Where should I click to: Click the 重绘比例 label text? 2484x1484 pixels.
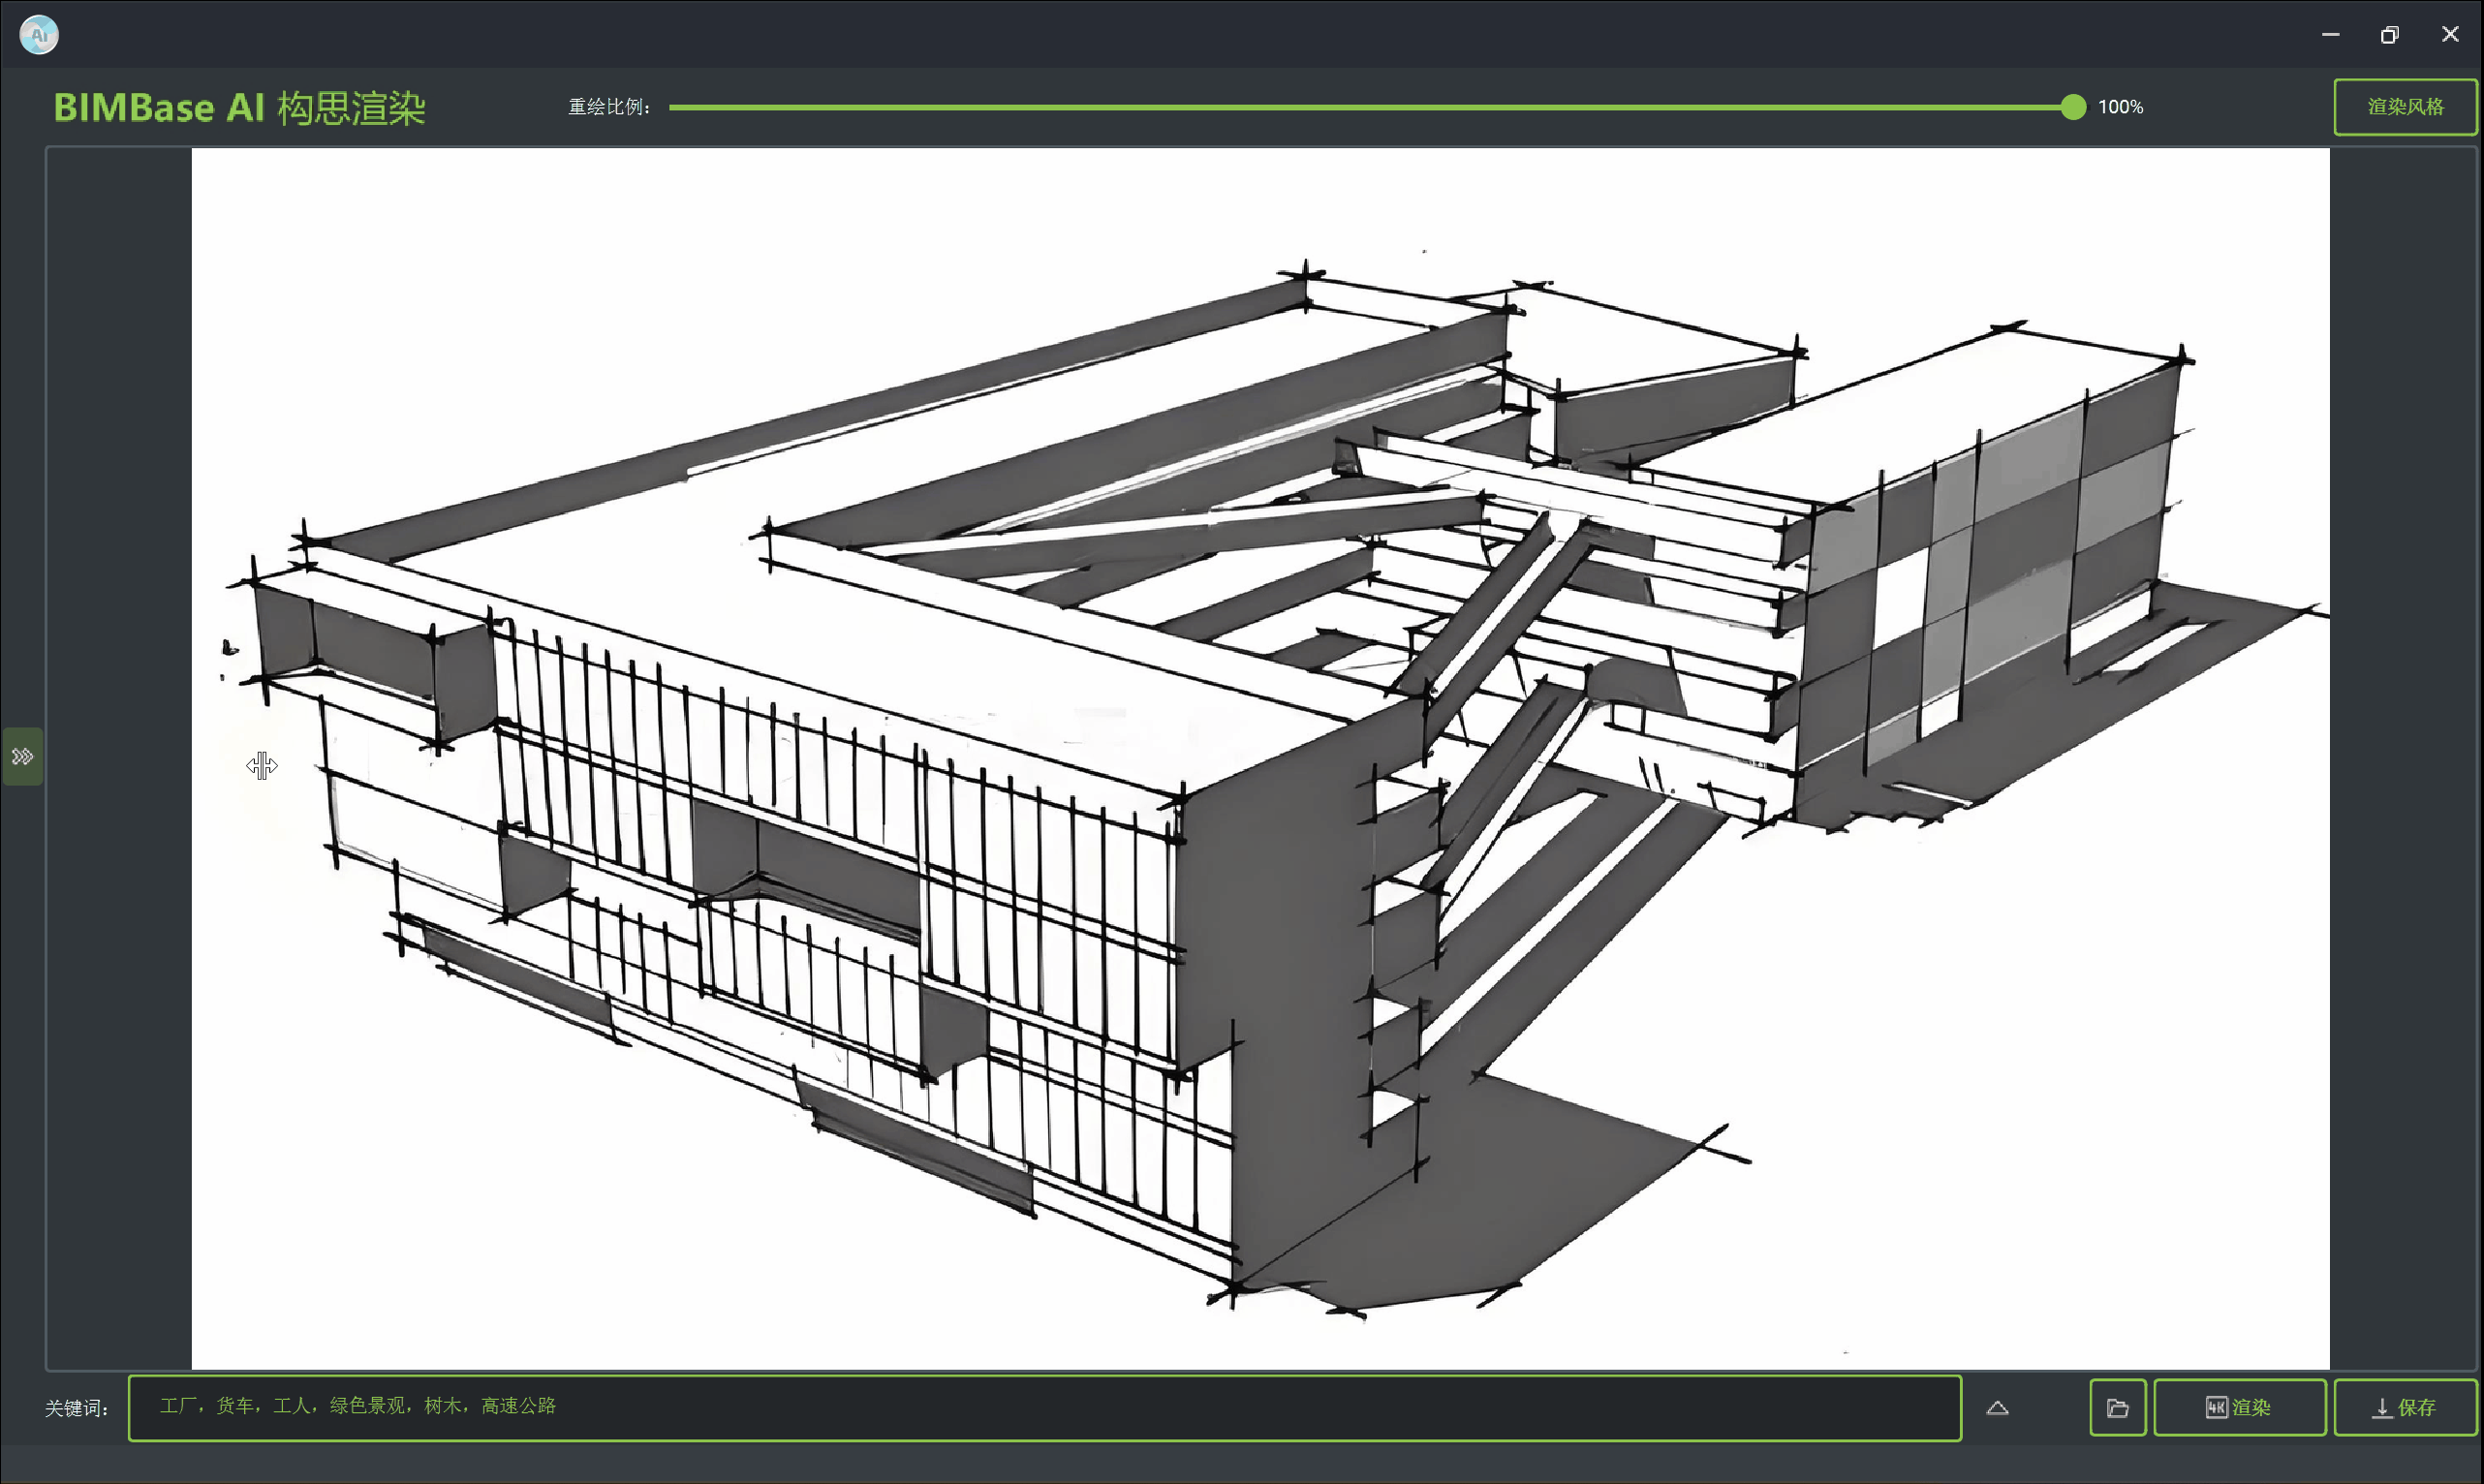608,107
